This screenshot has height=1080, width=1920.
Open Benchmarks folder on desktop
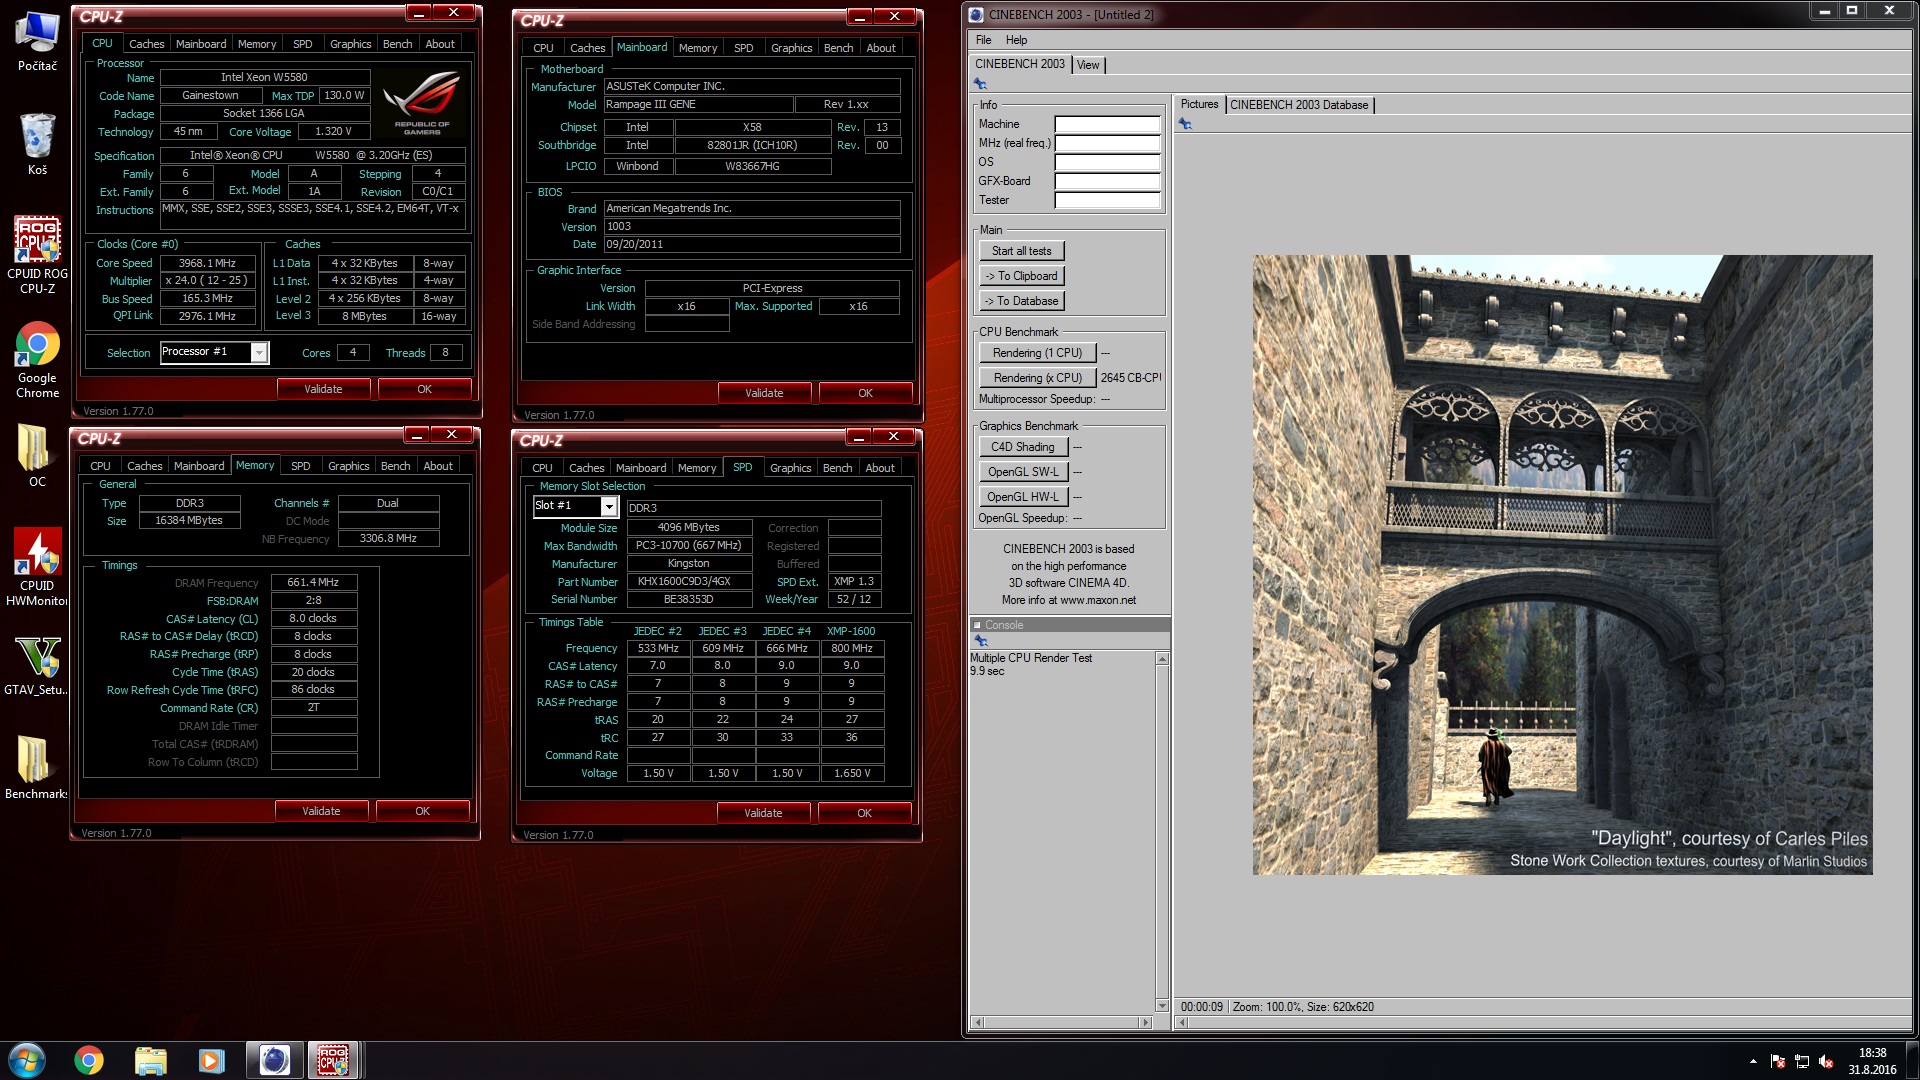point(37,768)
